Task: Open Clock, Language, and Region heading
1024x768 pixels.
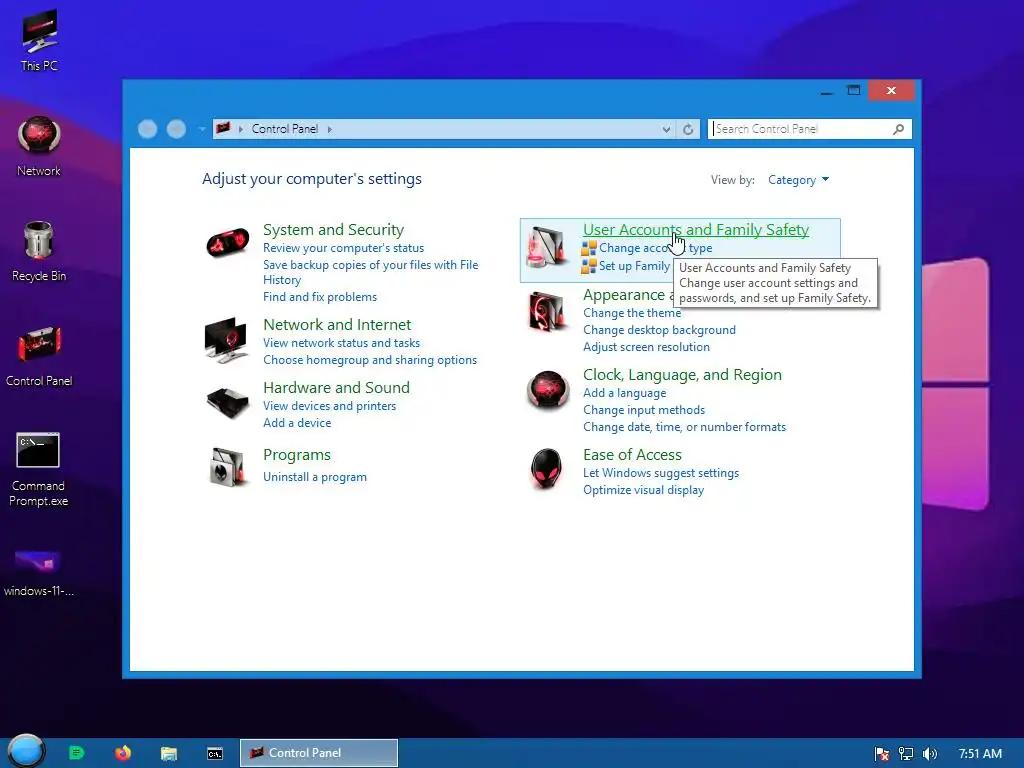Action: click(x=682, y=375)
